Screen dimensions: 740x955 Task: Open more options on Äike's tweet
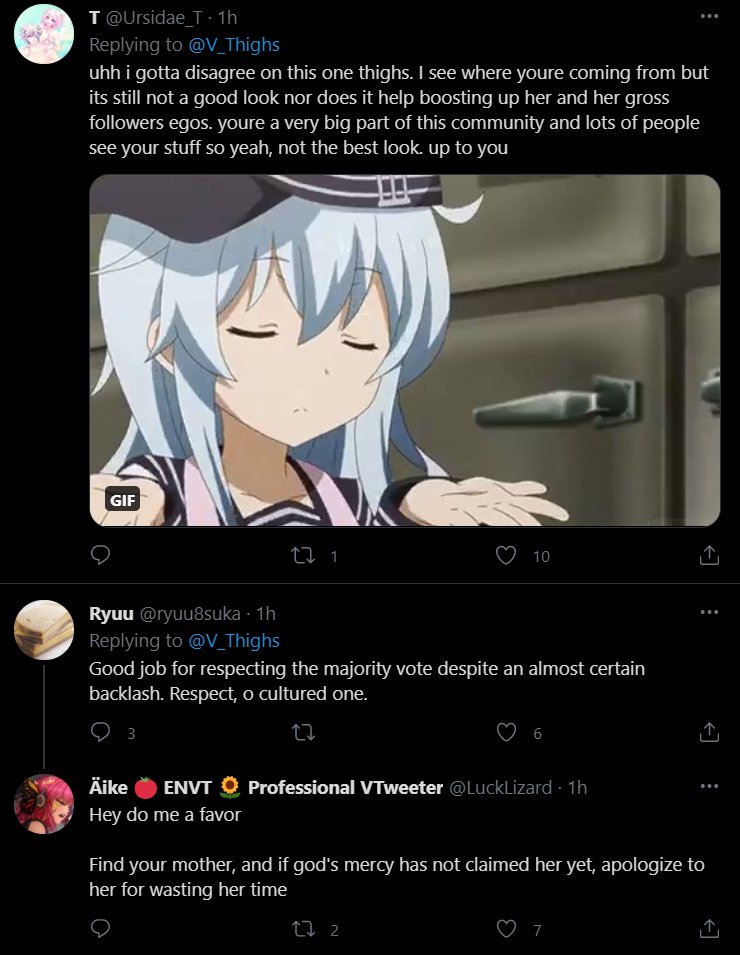pyautogui.click(x=709, y=786)
